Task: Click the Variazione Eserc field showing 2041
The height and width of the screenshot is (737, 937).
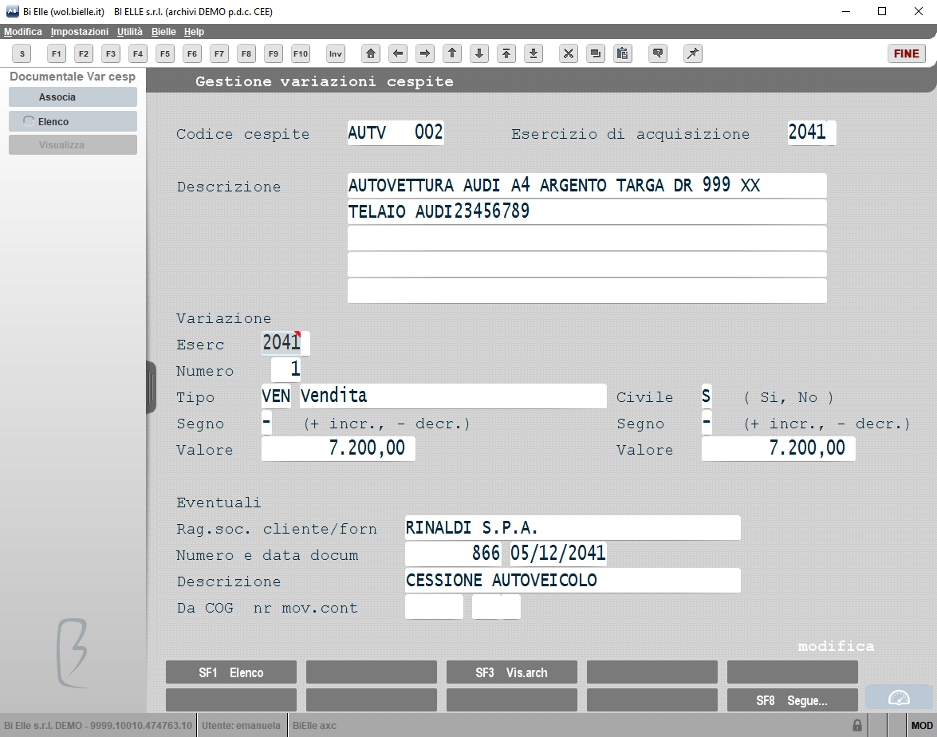Action: (x=285, y=343)
